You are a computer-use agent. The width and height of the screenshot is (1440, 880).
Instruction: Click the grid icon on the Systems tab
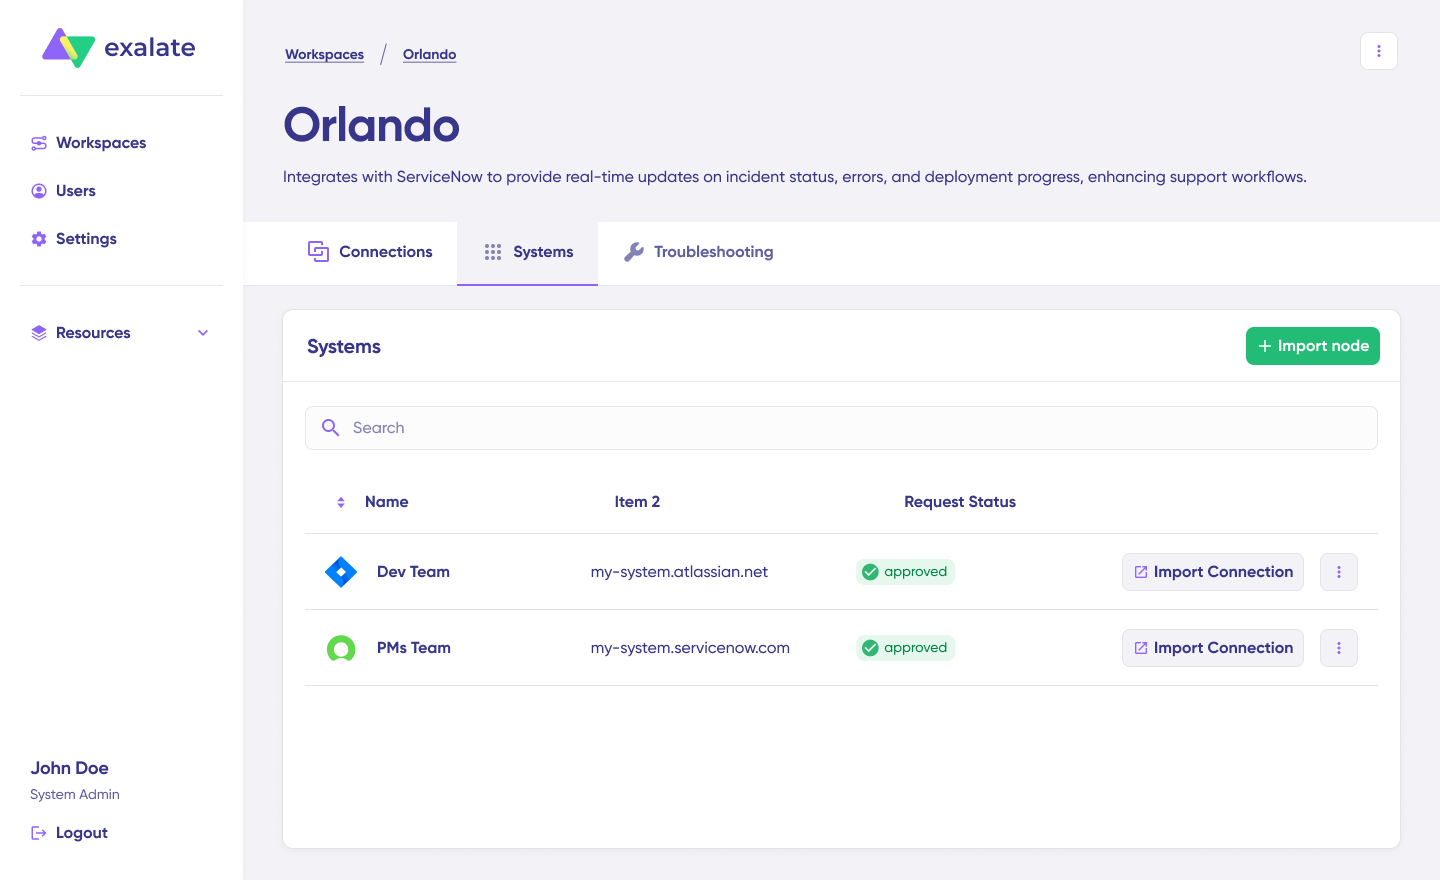point(492,252)
